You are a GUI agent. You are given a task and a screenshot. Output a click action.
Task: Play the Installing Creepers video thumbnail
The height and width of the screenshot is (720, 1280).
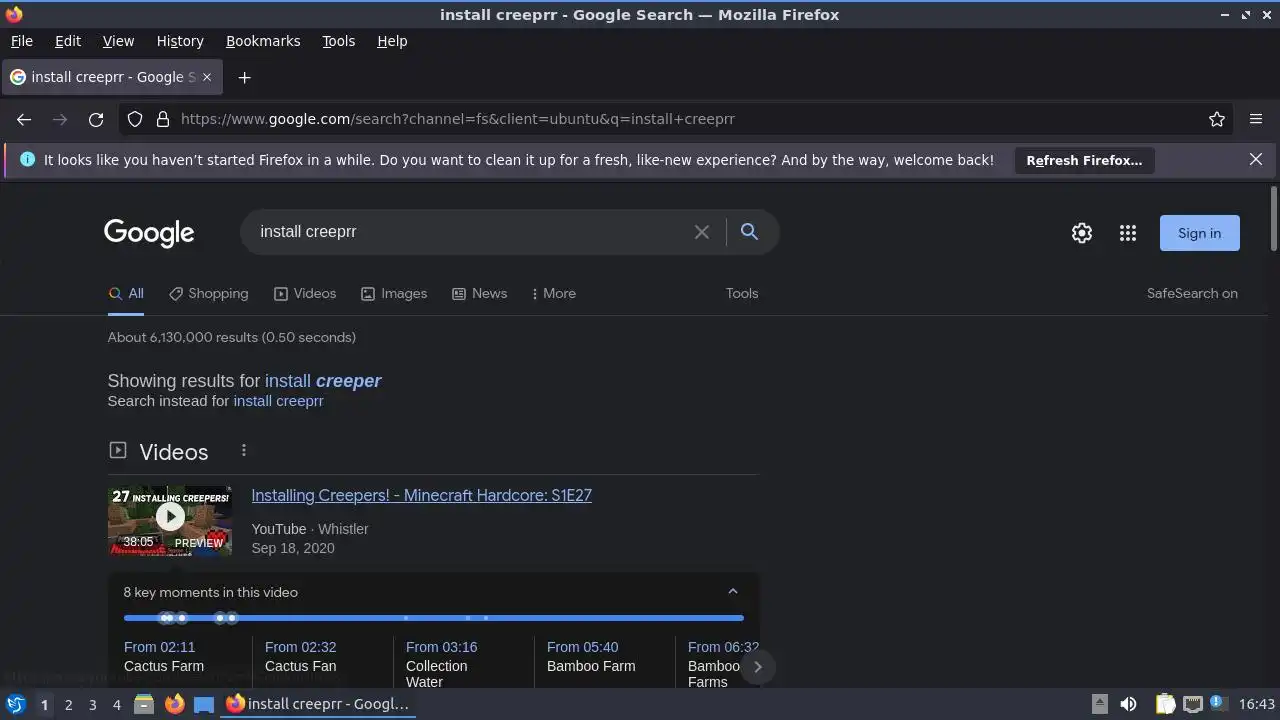pyautogui.click(x=170, y=521)
